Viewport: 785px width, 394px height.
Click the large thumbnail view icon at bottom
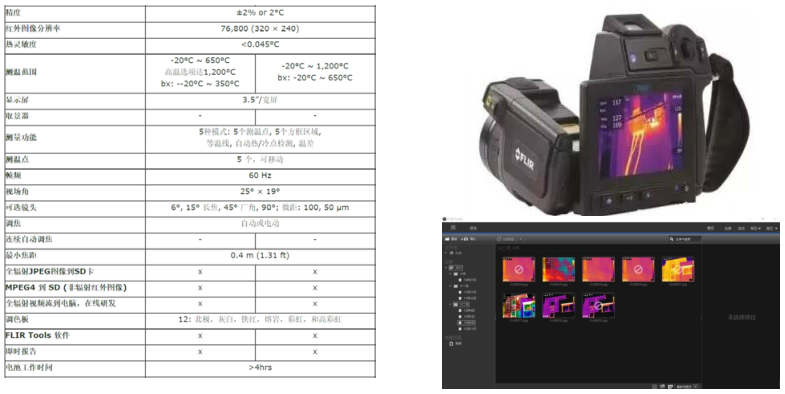[x=670, y=386]
